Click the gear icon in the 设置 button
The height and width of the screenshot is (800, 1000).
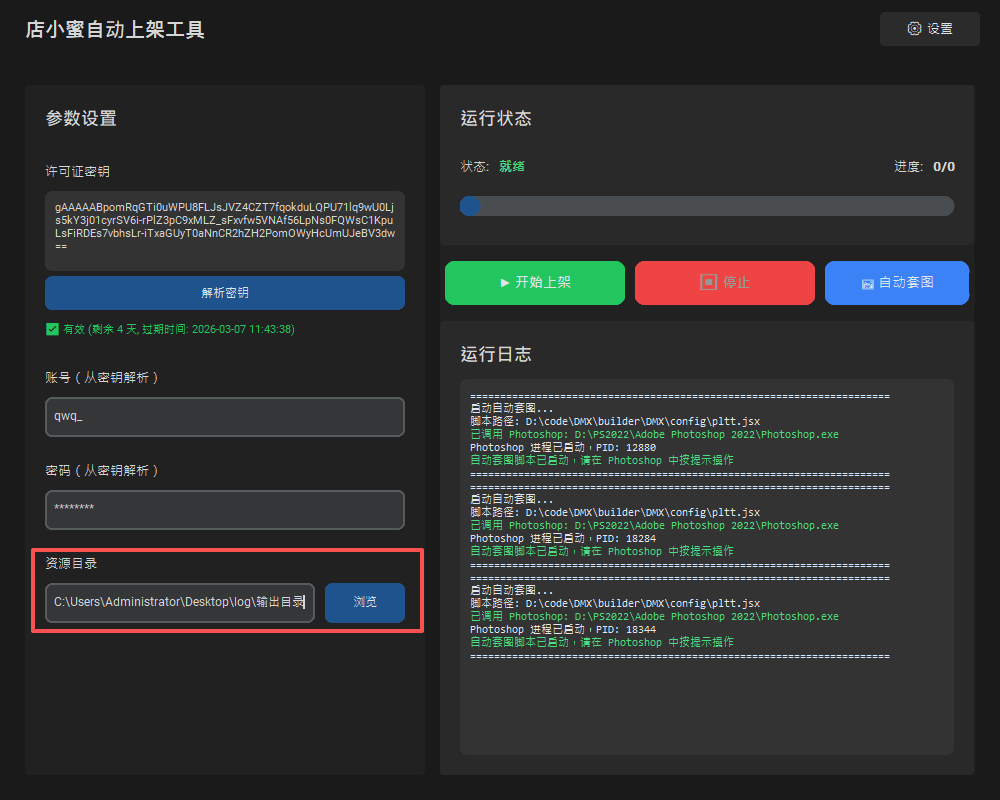coord(914,29)
